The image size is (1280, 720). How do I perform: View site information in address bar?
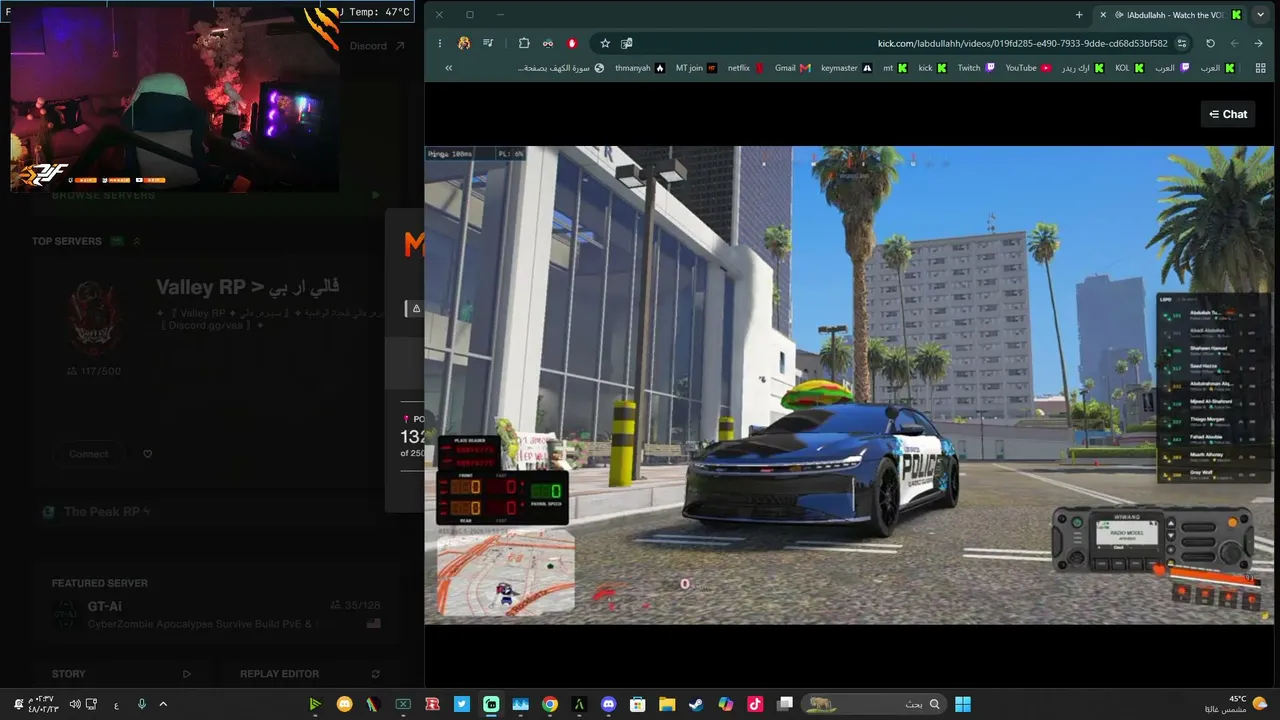click(x=1182, y=43)
